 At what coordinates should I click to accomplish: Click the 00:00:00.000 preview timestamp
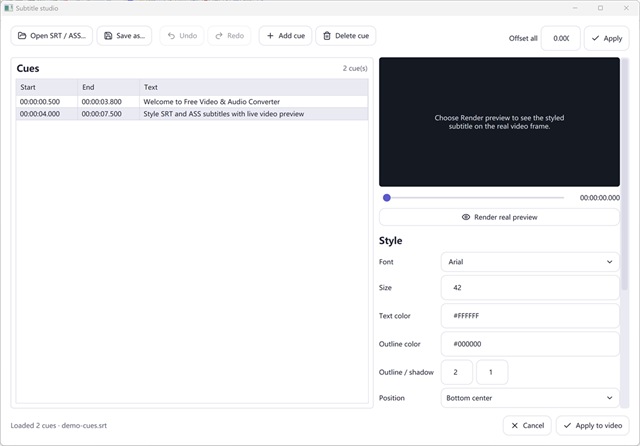point(600,198)
